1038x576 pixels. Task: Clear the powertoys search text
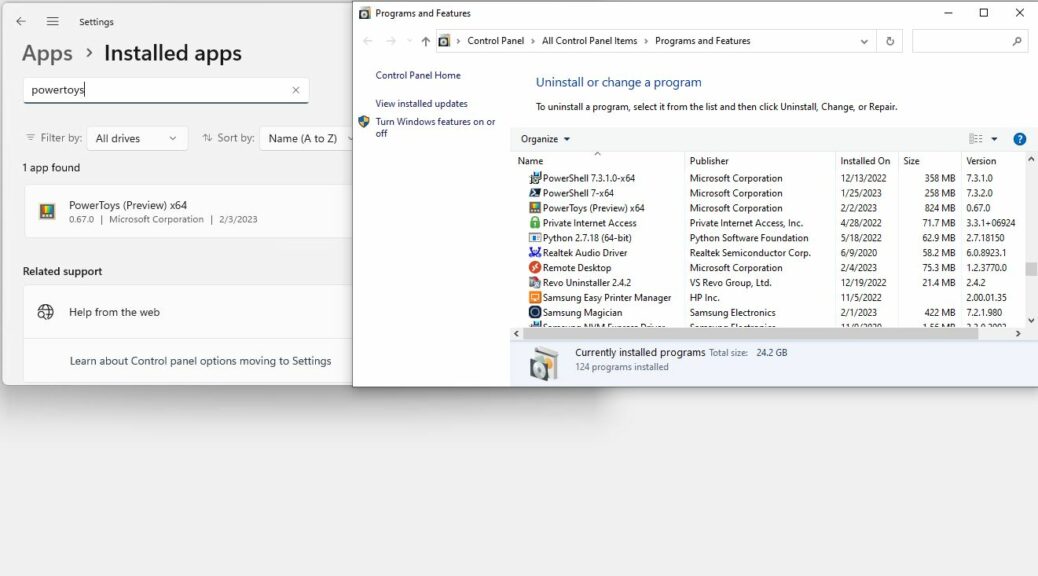pos(296,90)
